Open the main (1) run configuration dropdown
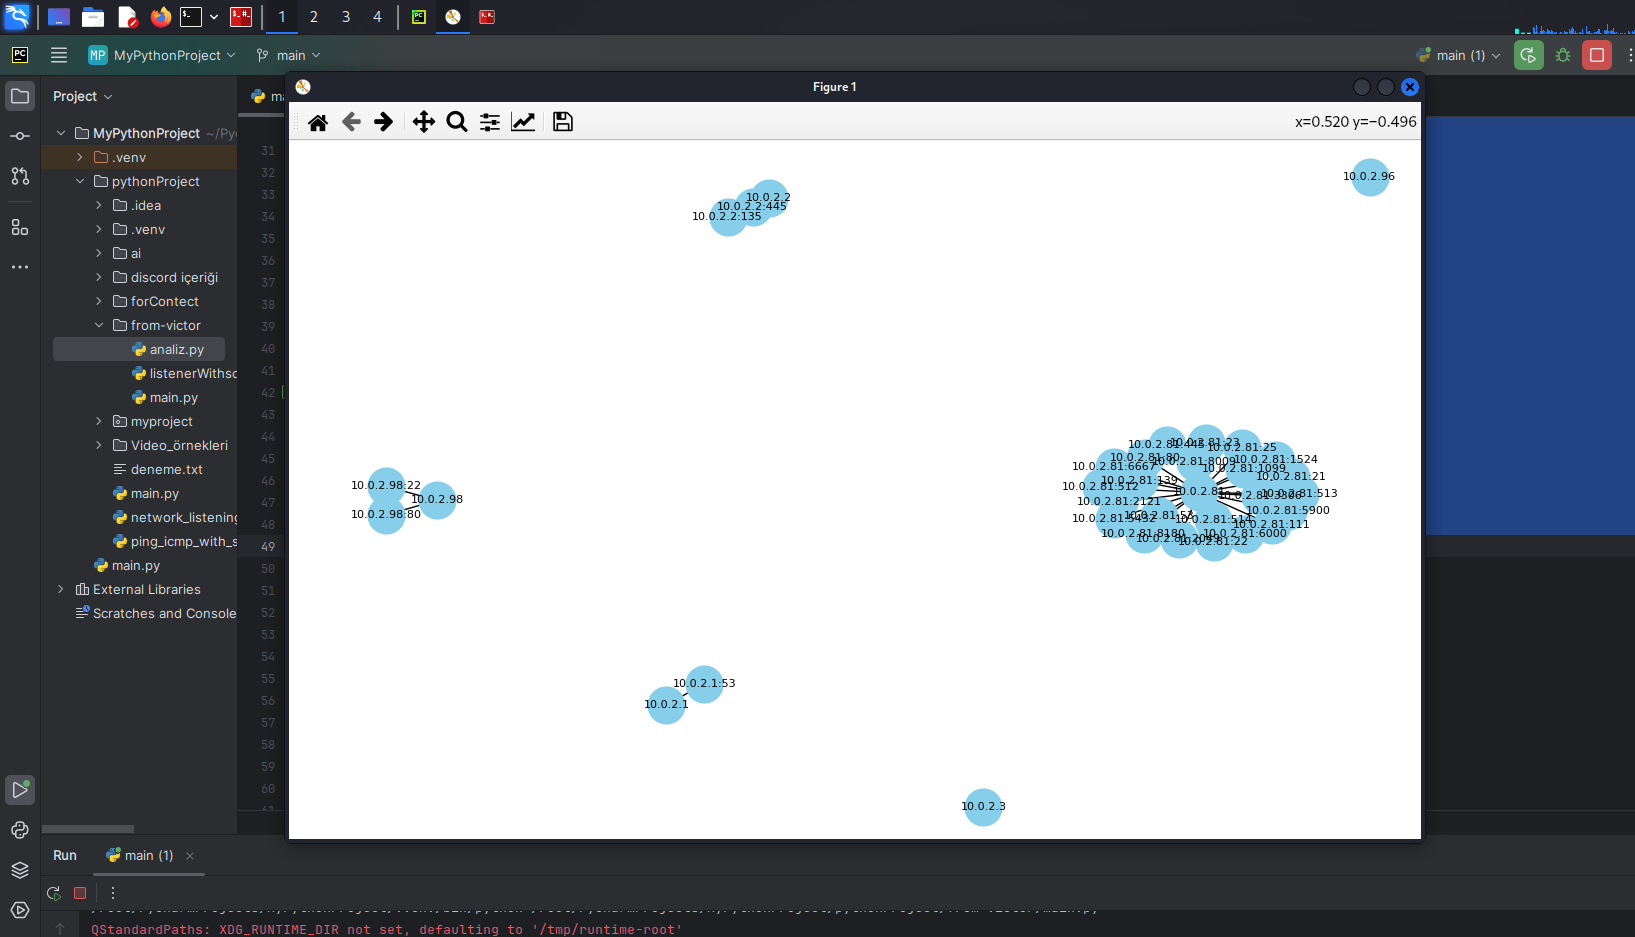Viewport: 1635px width, 937px height. 1457,55
